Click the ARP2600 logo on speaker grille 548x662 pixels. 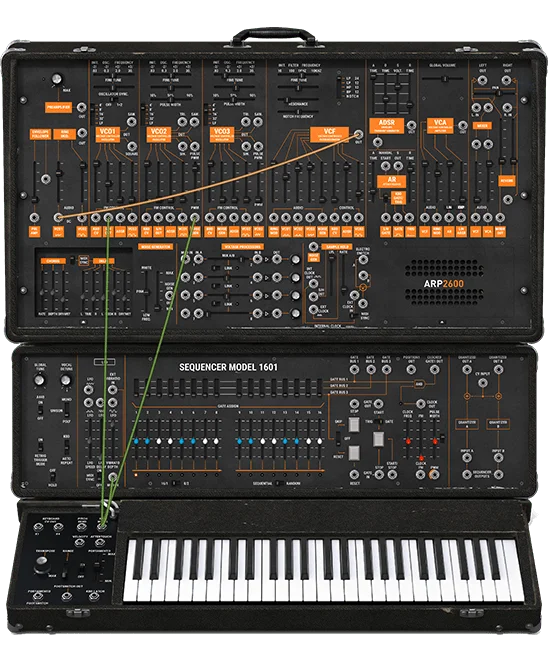coord(443,284)
